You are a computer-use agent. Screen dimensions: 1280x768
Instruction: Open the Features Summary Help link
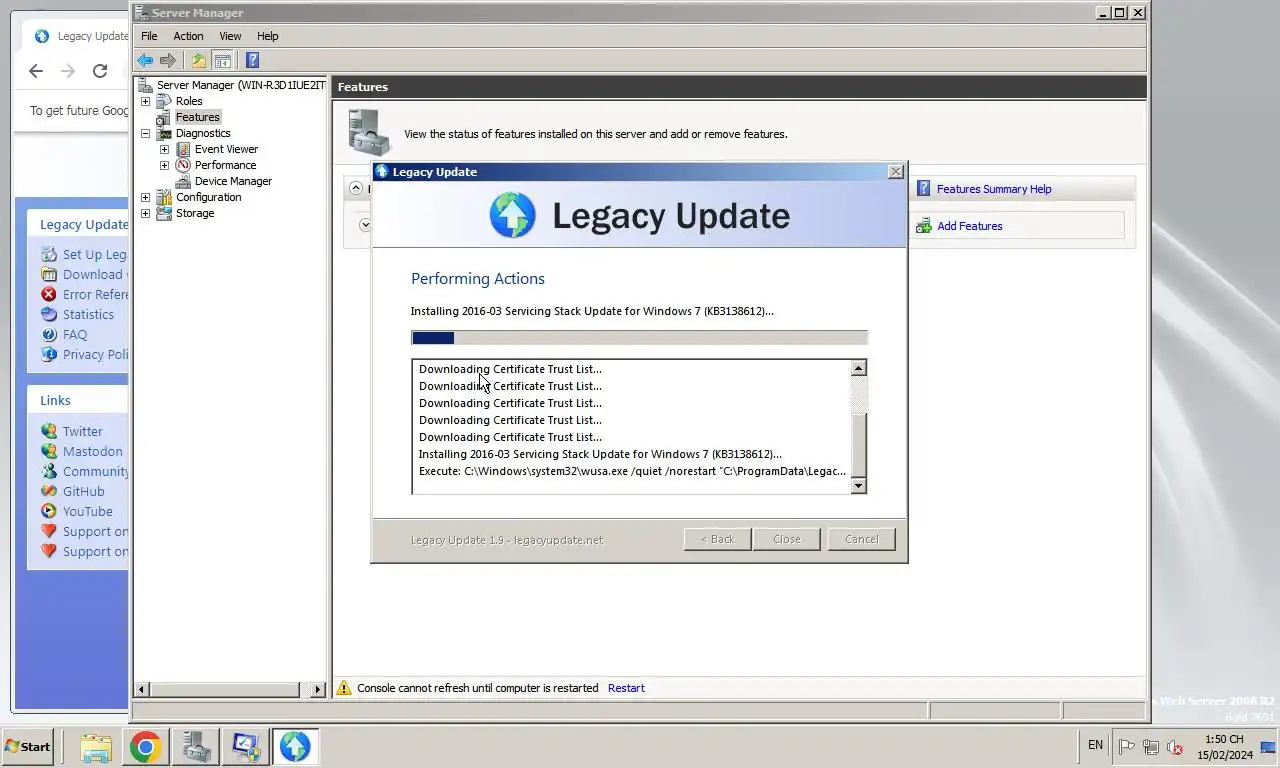click(x=994, y=189)
